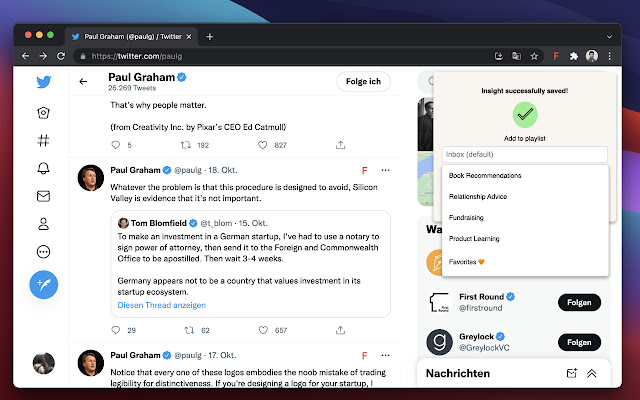Retweet the tweet with 192 retweets
This screenshot has height=400, width=640.
(186, 145)
